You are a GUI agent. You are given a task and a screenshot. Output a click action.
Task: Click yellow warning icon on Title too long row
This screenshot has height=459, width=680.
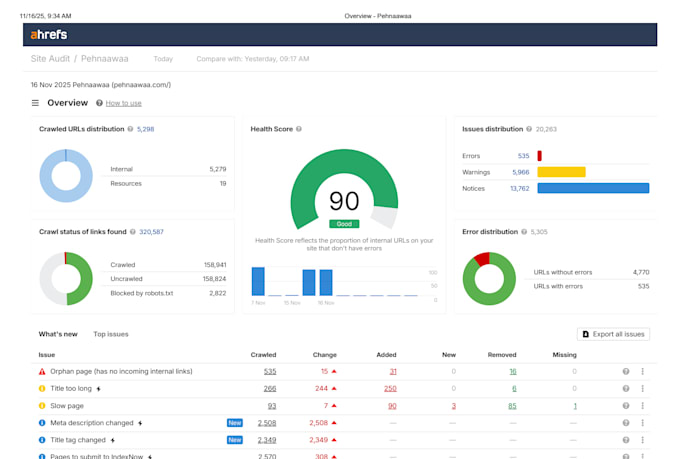pos(42,388)
